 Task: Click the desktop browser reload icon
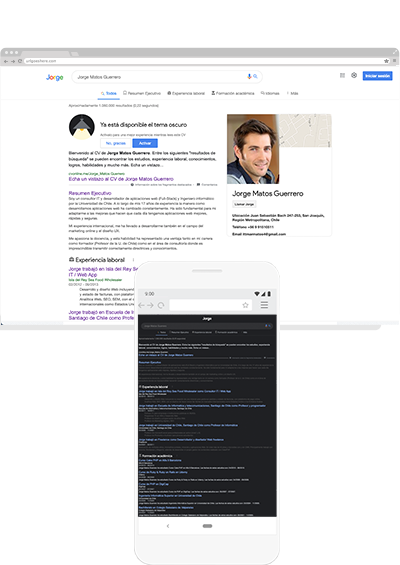tap(20, 61)
